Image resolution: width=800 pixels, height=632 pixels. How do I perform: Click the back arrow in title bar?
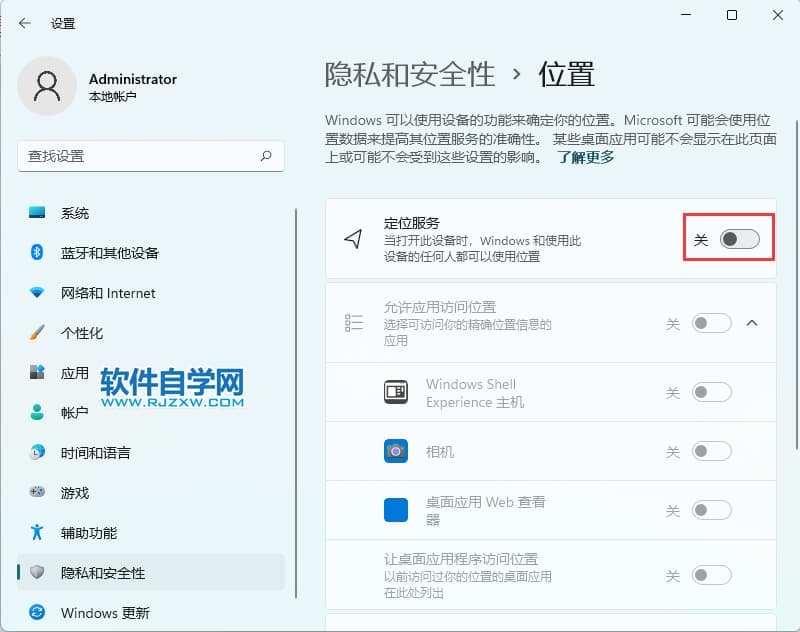tap(25, 22)
